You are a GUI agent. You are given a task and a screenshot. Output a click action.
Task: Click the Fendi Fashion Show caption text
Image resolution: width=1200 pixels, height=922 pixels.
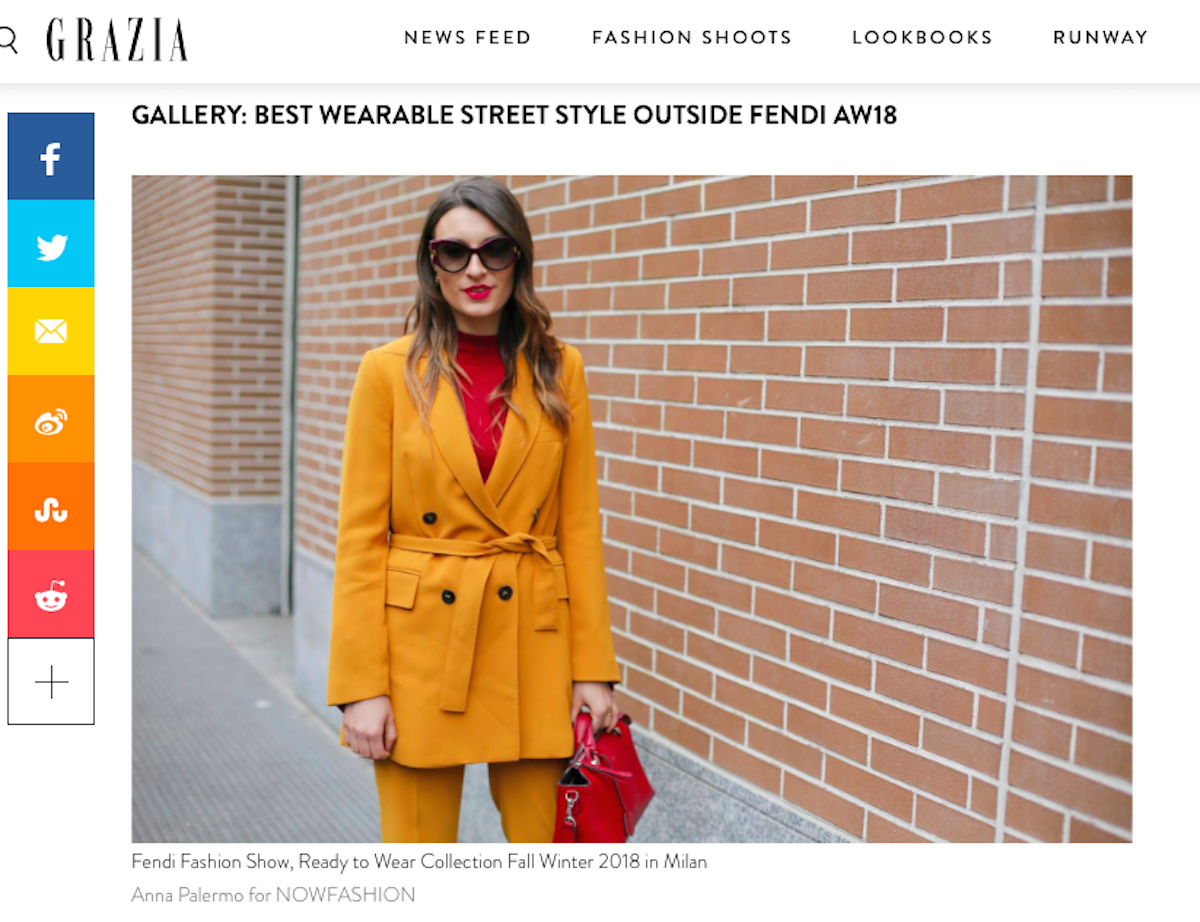(x=419, y=861)
